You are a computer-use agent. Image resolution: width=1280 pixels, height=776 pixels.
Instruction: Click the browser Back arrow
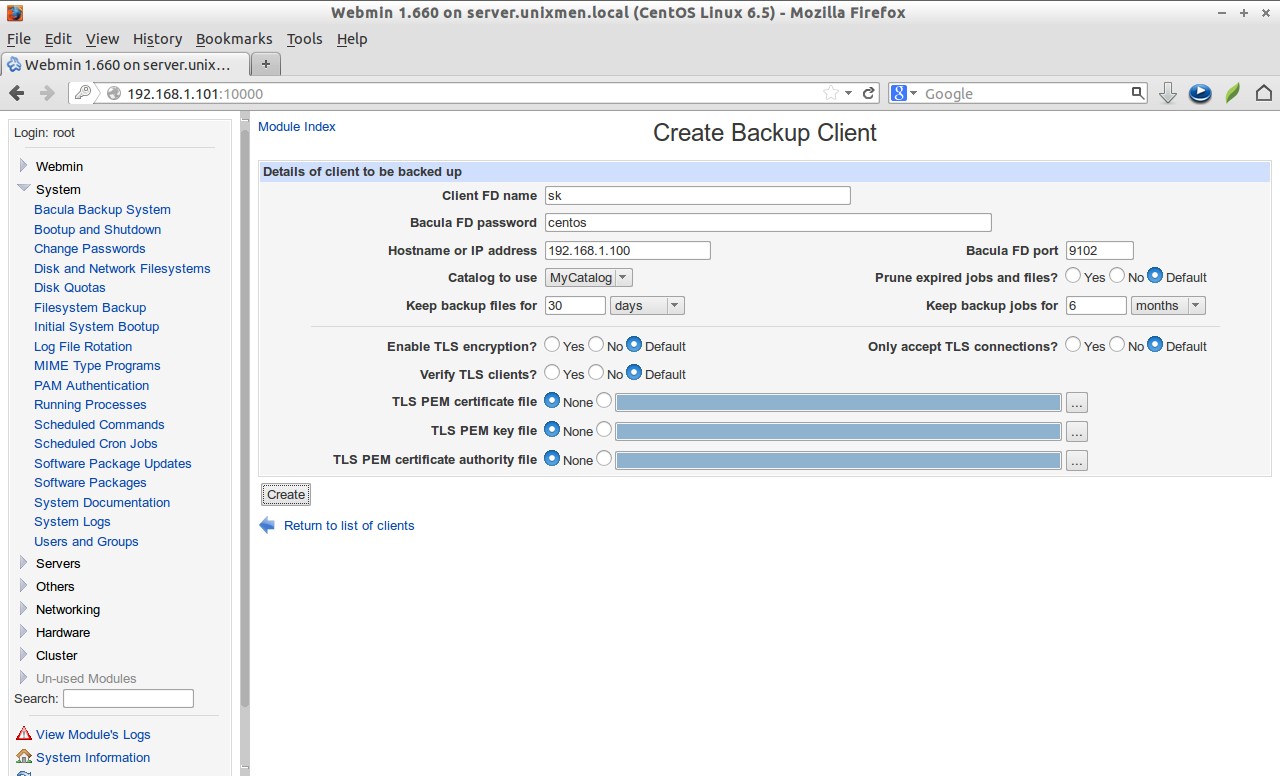(17, 93)
